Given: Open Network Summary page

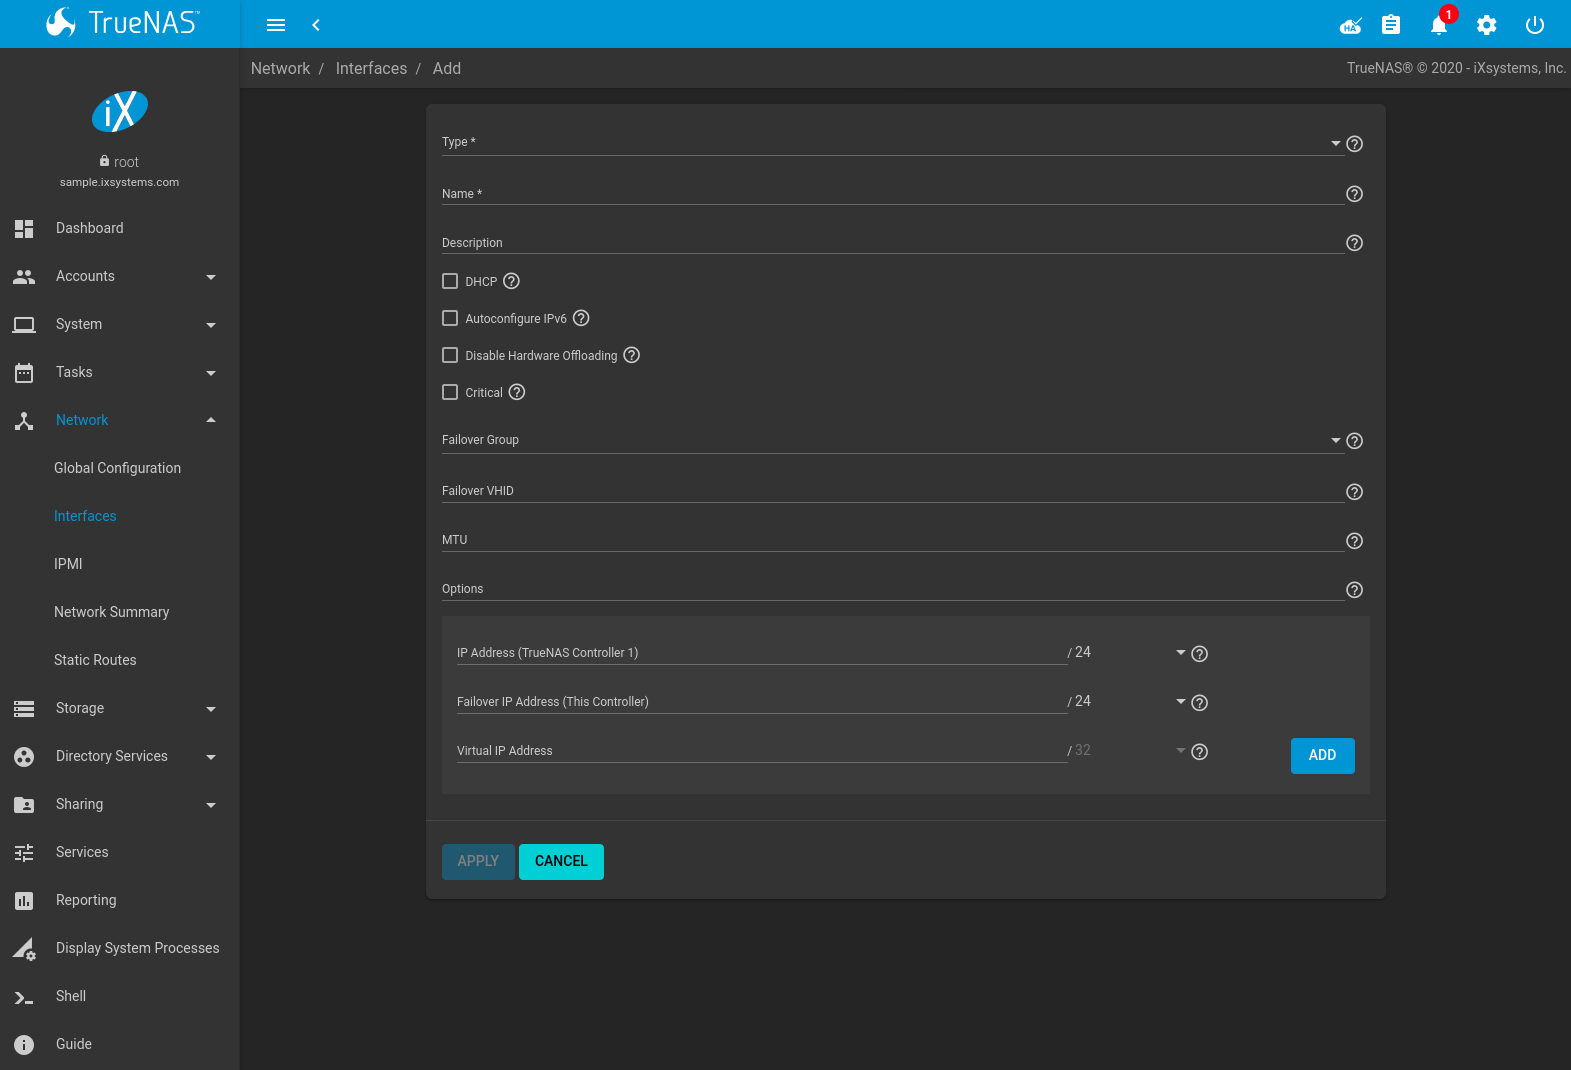Looking at the screenshot, I should click(112, 612).
